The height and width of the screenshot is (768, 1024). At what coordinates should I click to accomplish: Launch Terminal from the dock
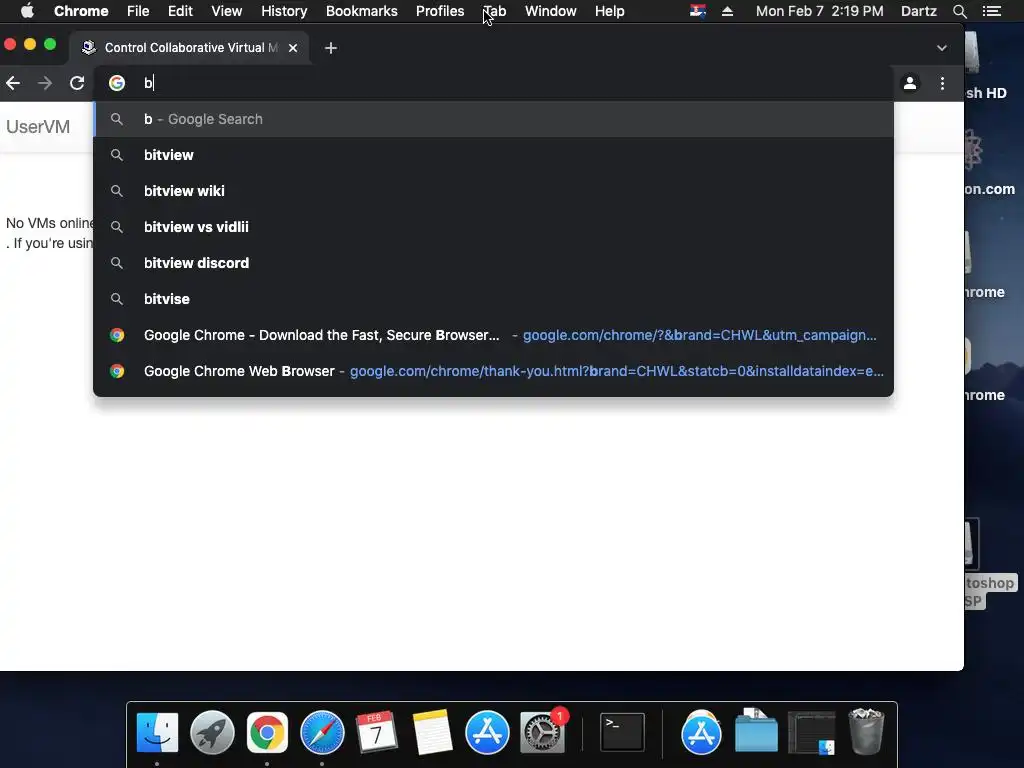click(x=622, y=733)
